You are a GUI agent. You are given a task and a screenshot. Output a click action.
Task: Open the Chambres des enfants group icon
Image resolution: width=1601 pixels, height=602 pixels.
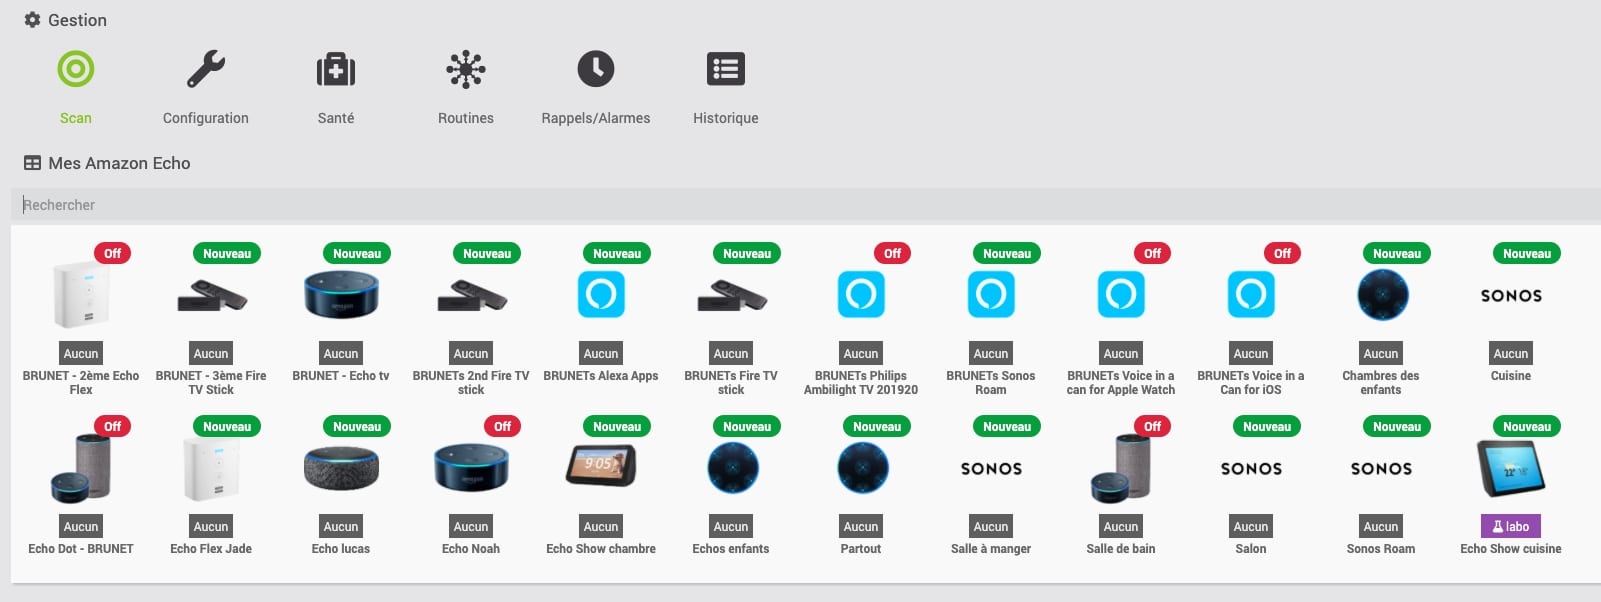1383,295
